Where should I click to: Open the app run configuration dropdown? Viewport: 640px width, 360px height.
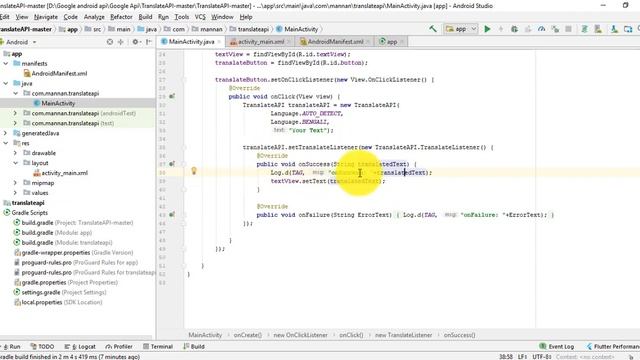coord(461,29)
